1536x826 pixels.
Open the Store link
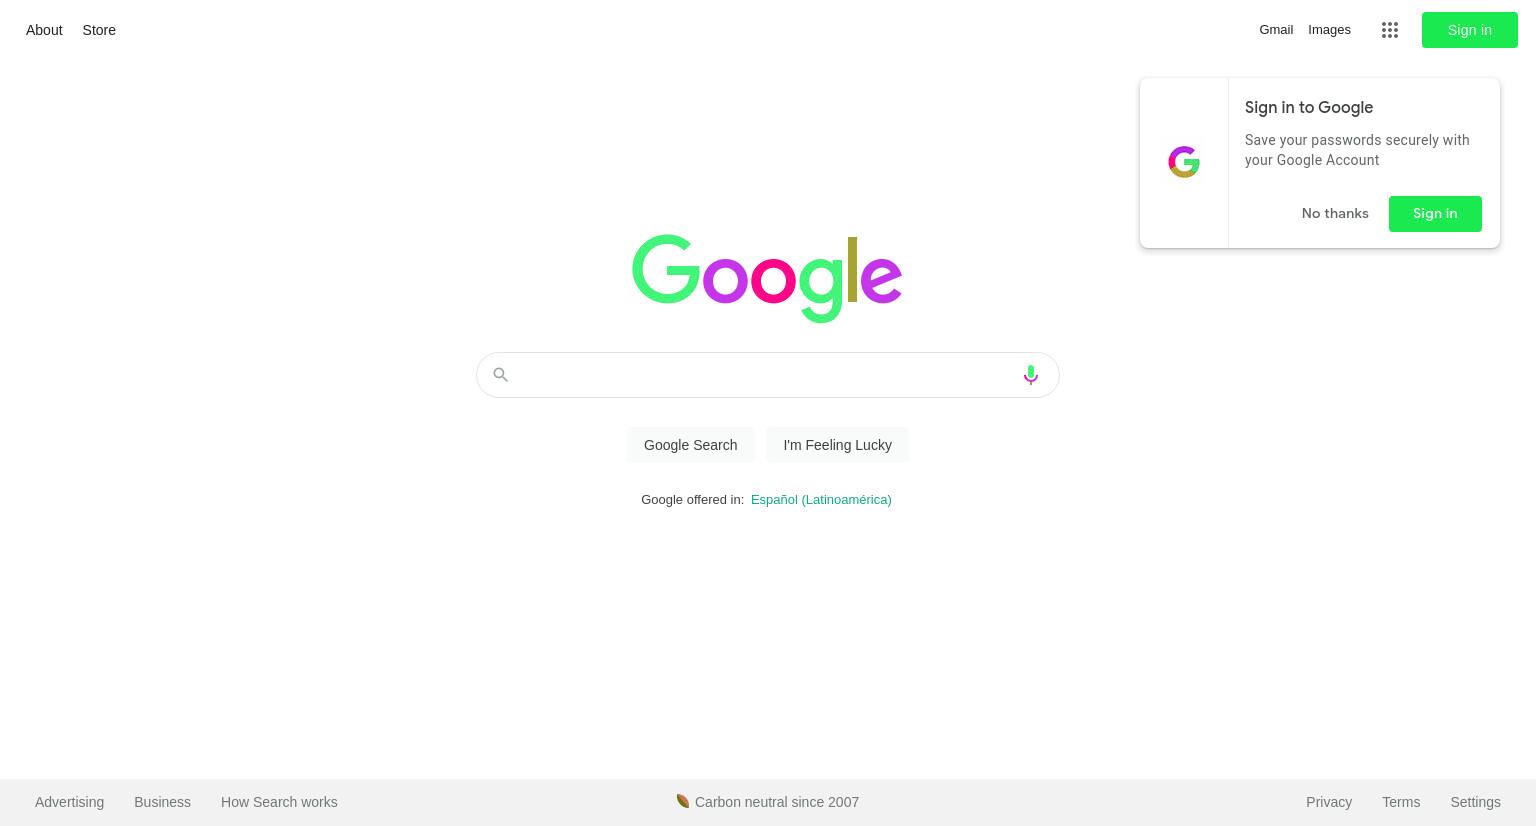click(x=99, y=30)
